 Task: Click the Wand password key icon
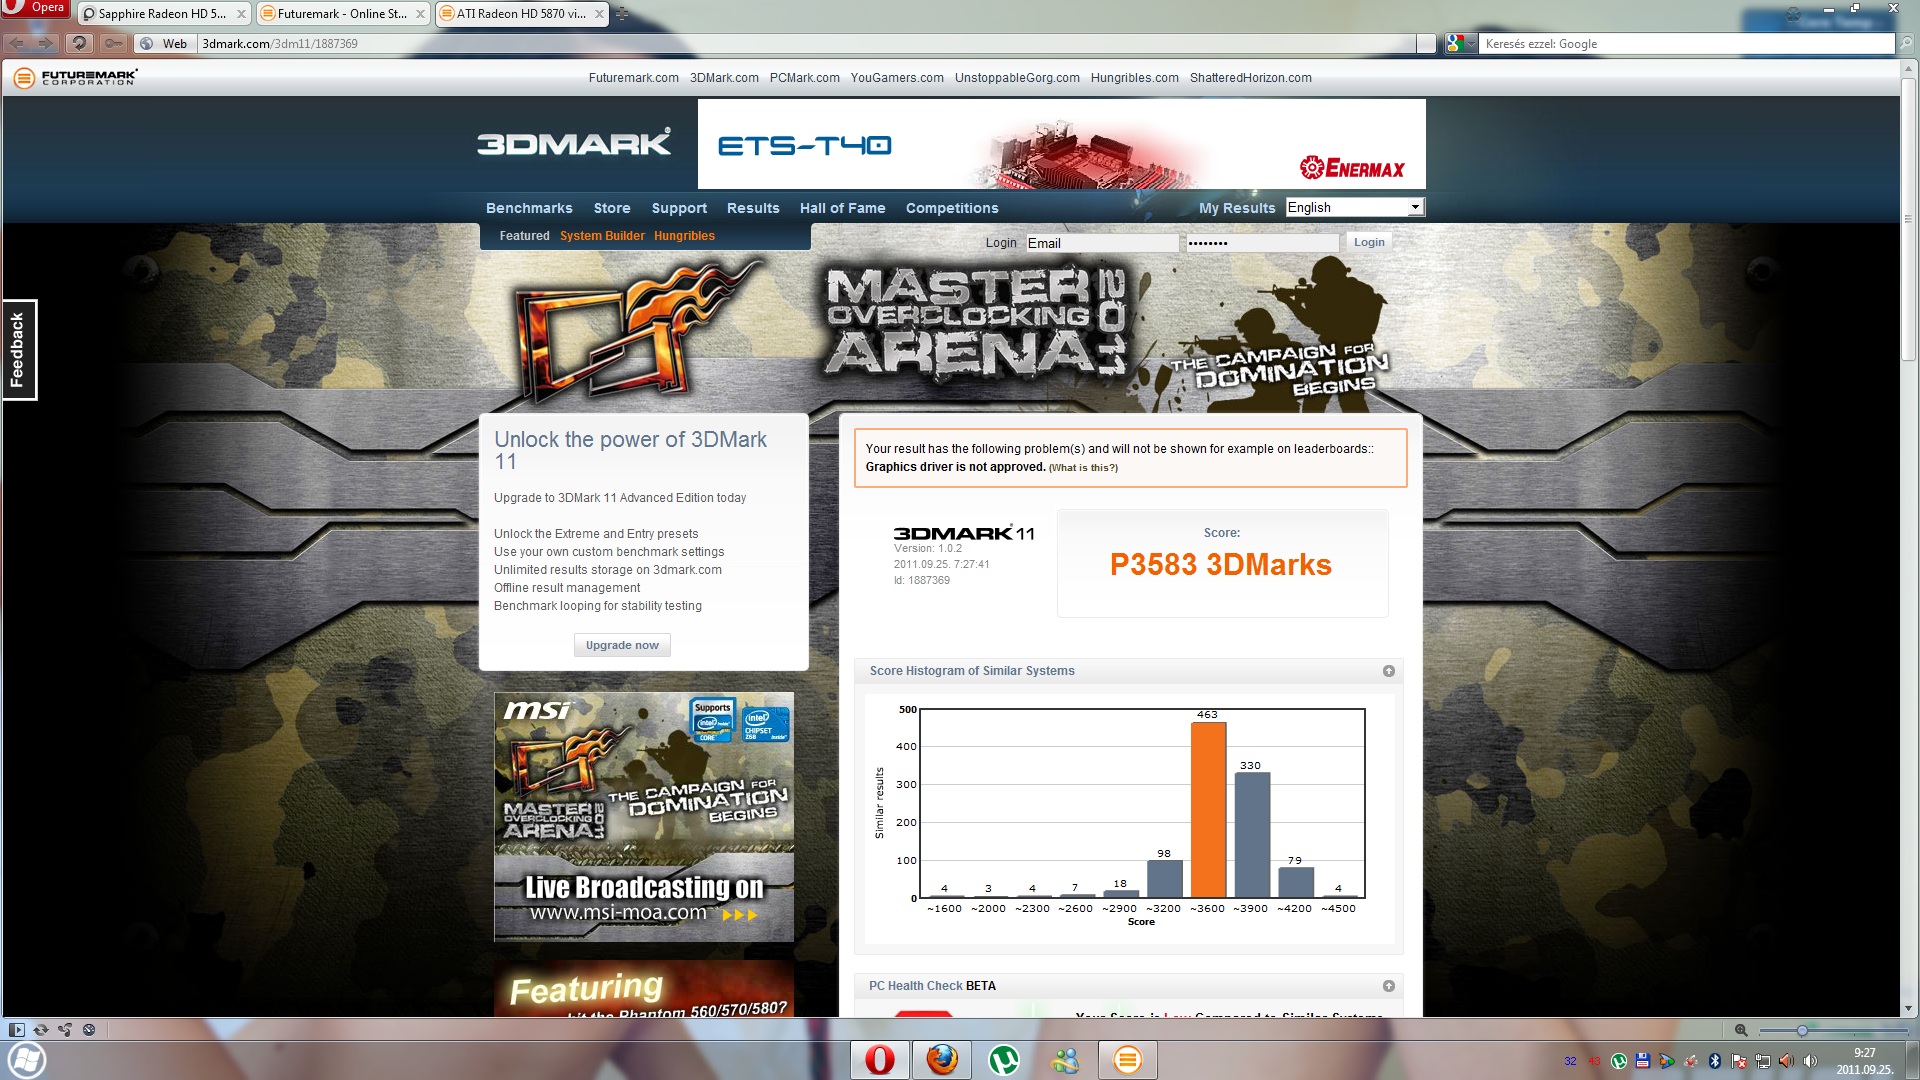pos(113,43)
